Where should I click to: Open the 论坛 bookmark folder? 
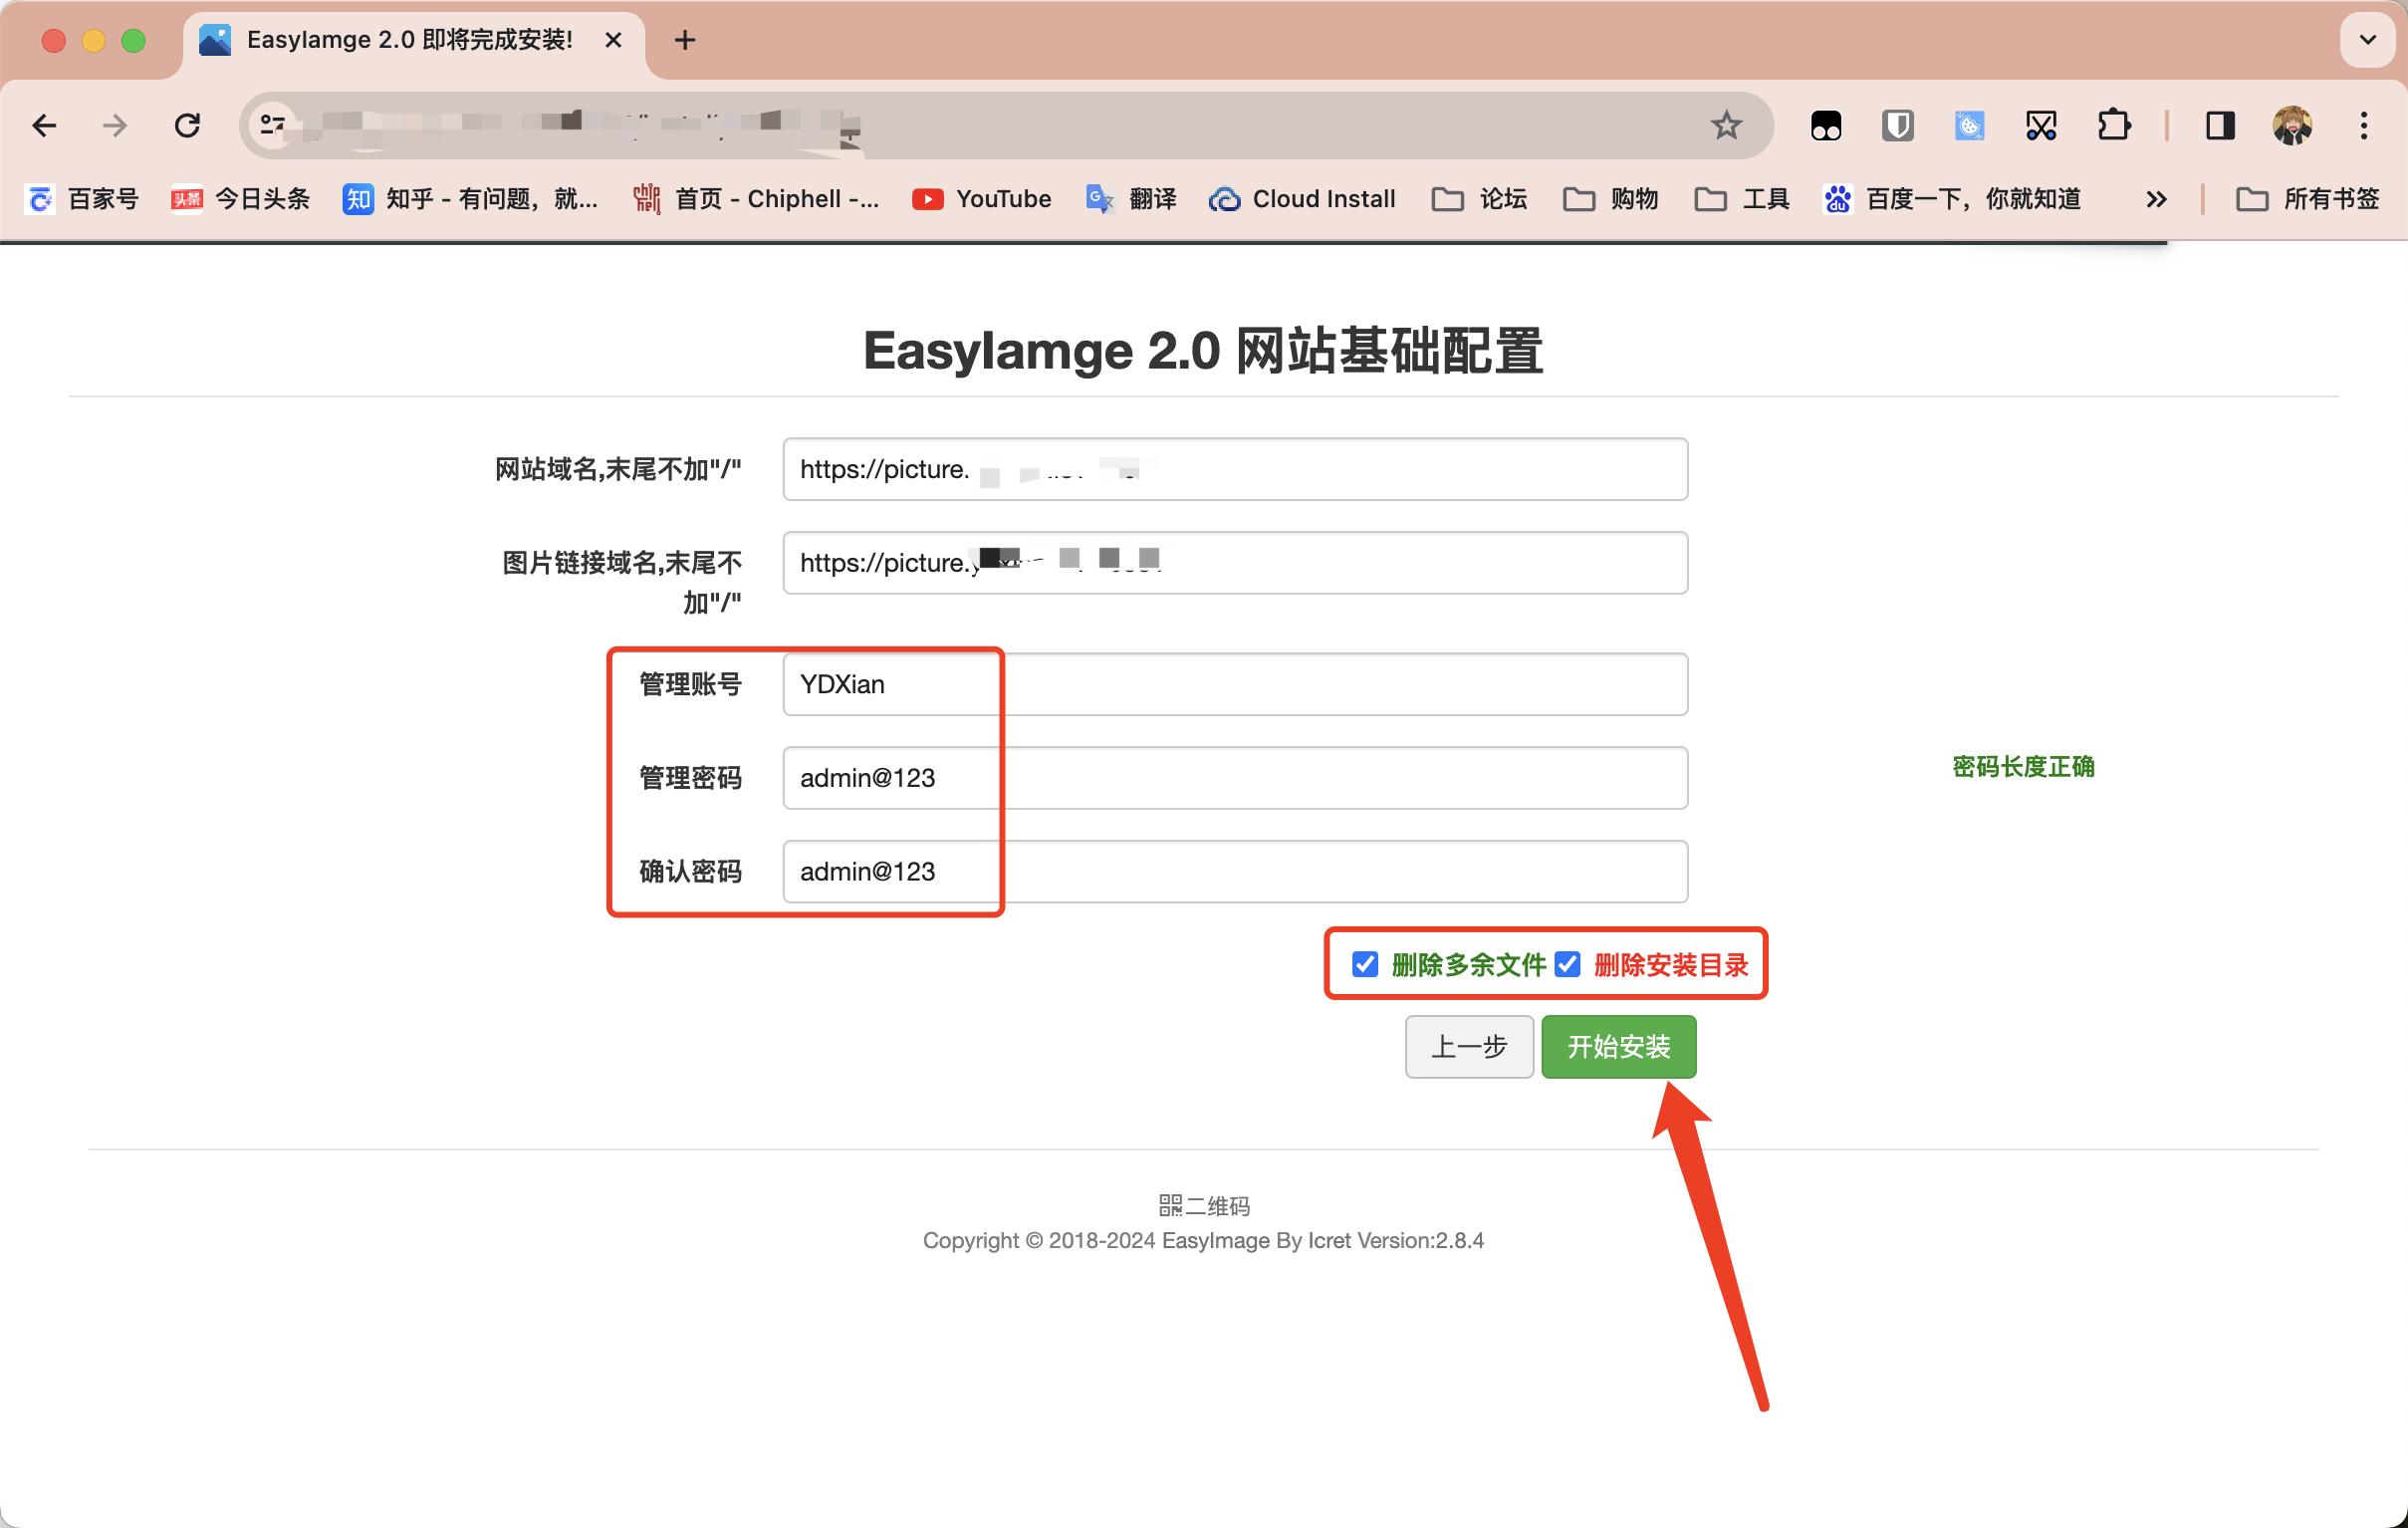tap(1479, 199)
